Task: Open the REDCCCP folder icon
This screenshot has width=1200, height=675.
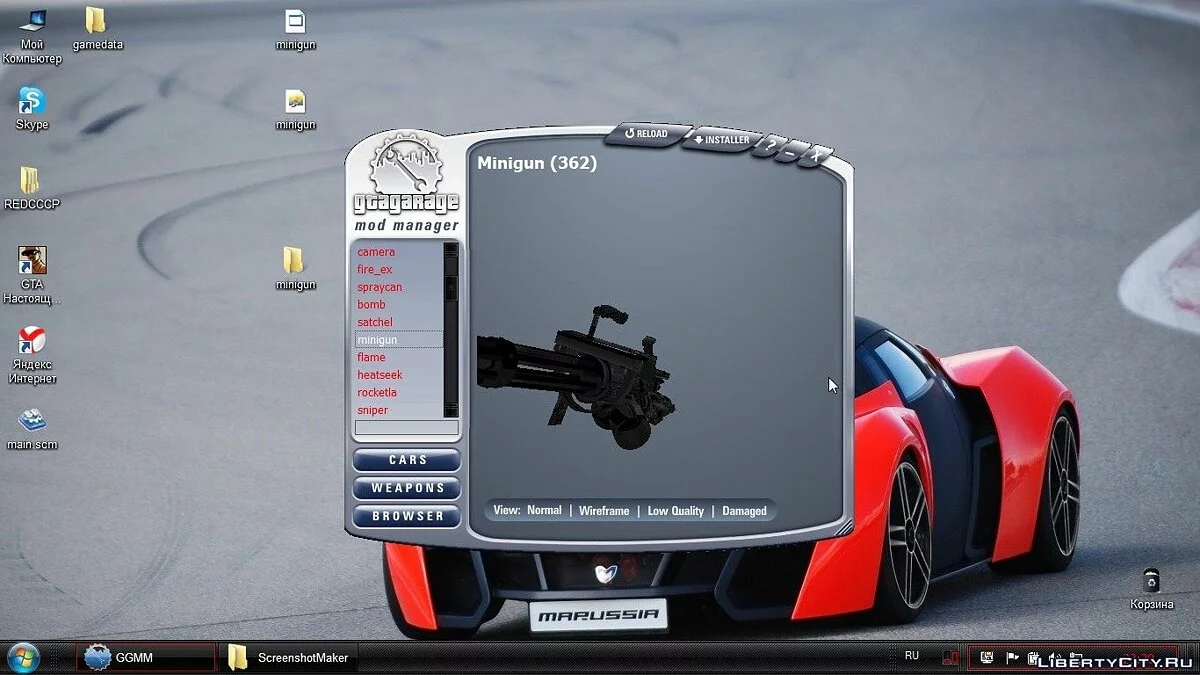Action: (31, 181)
